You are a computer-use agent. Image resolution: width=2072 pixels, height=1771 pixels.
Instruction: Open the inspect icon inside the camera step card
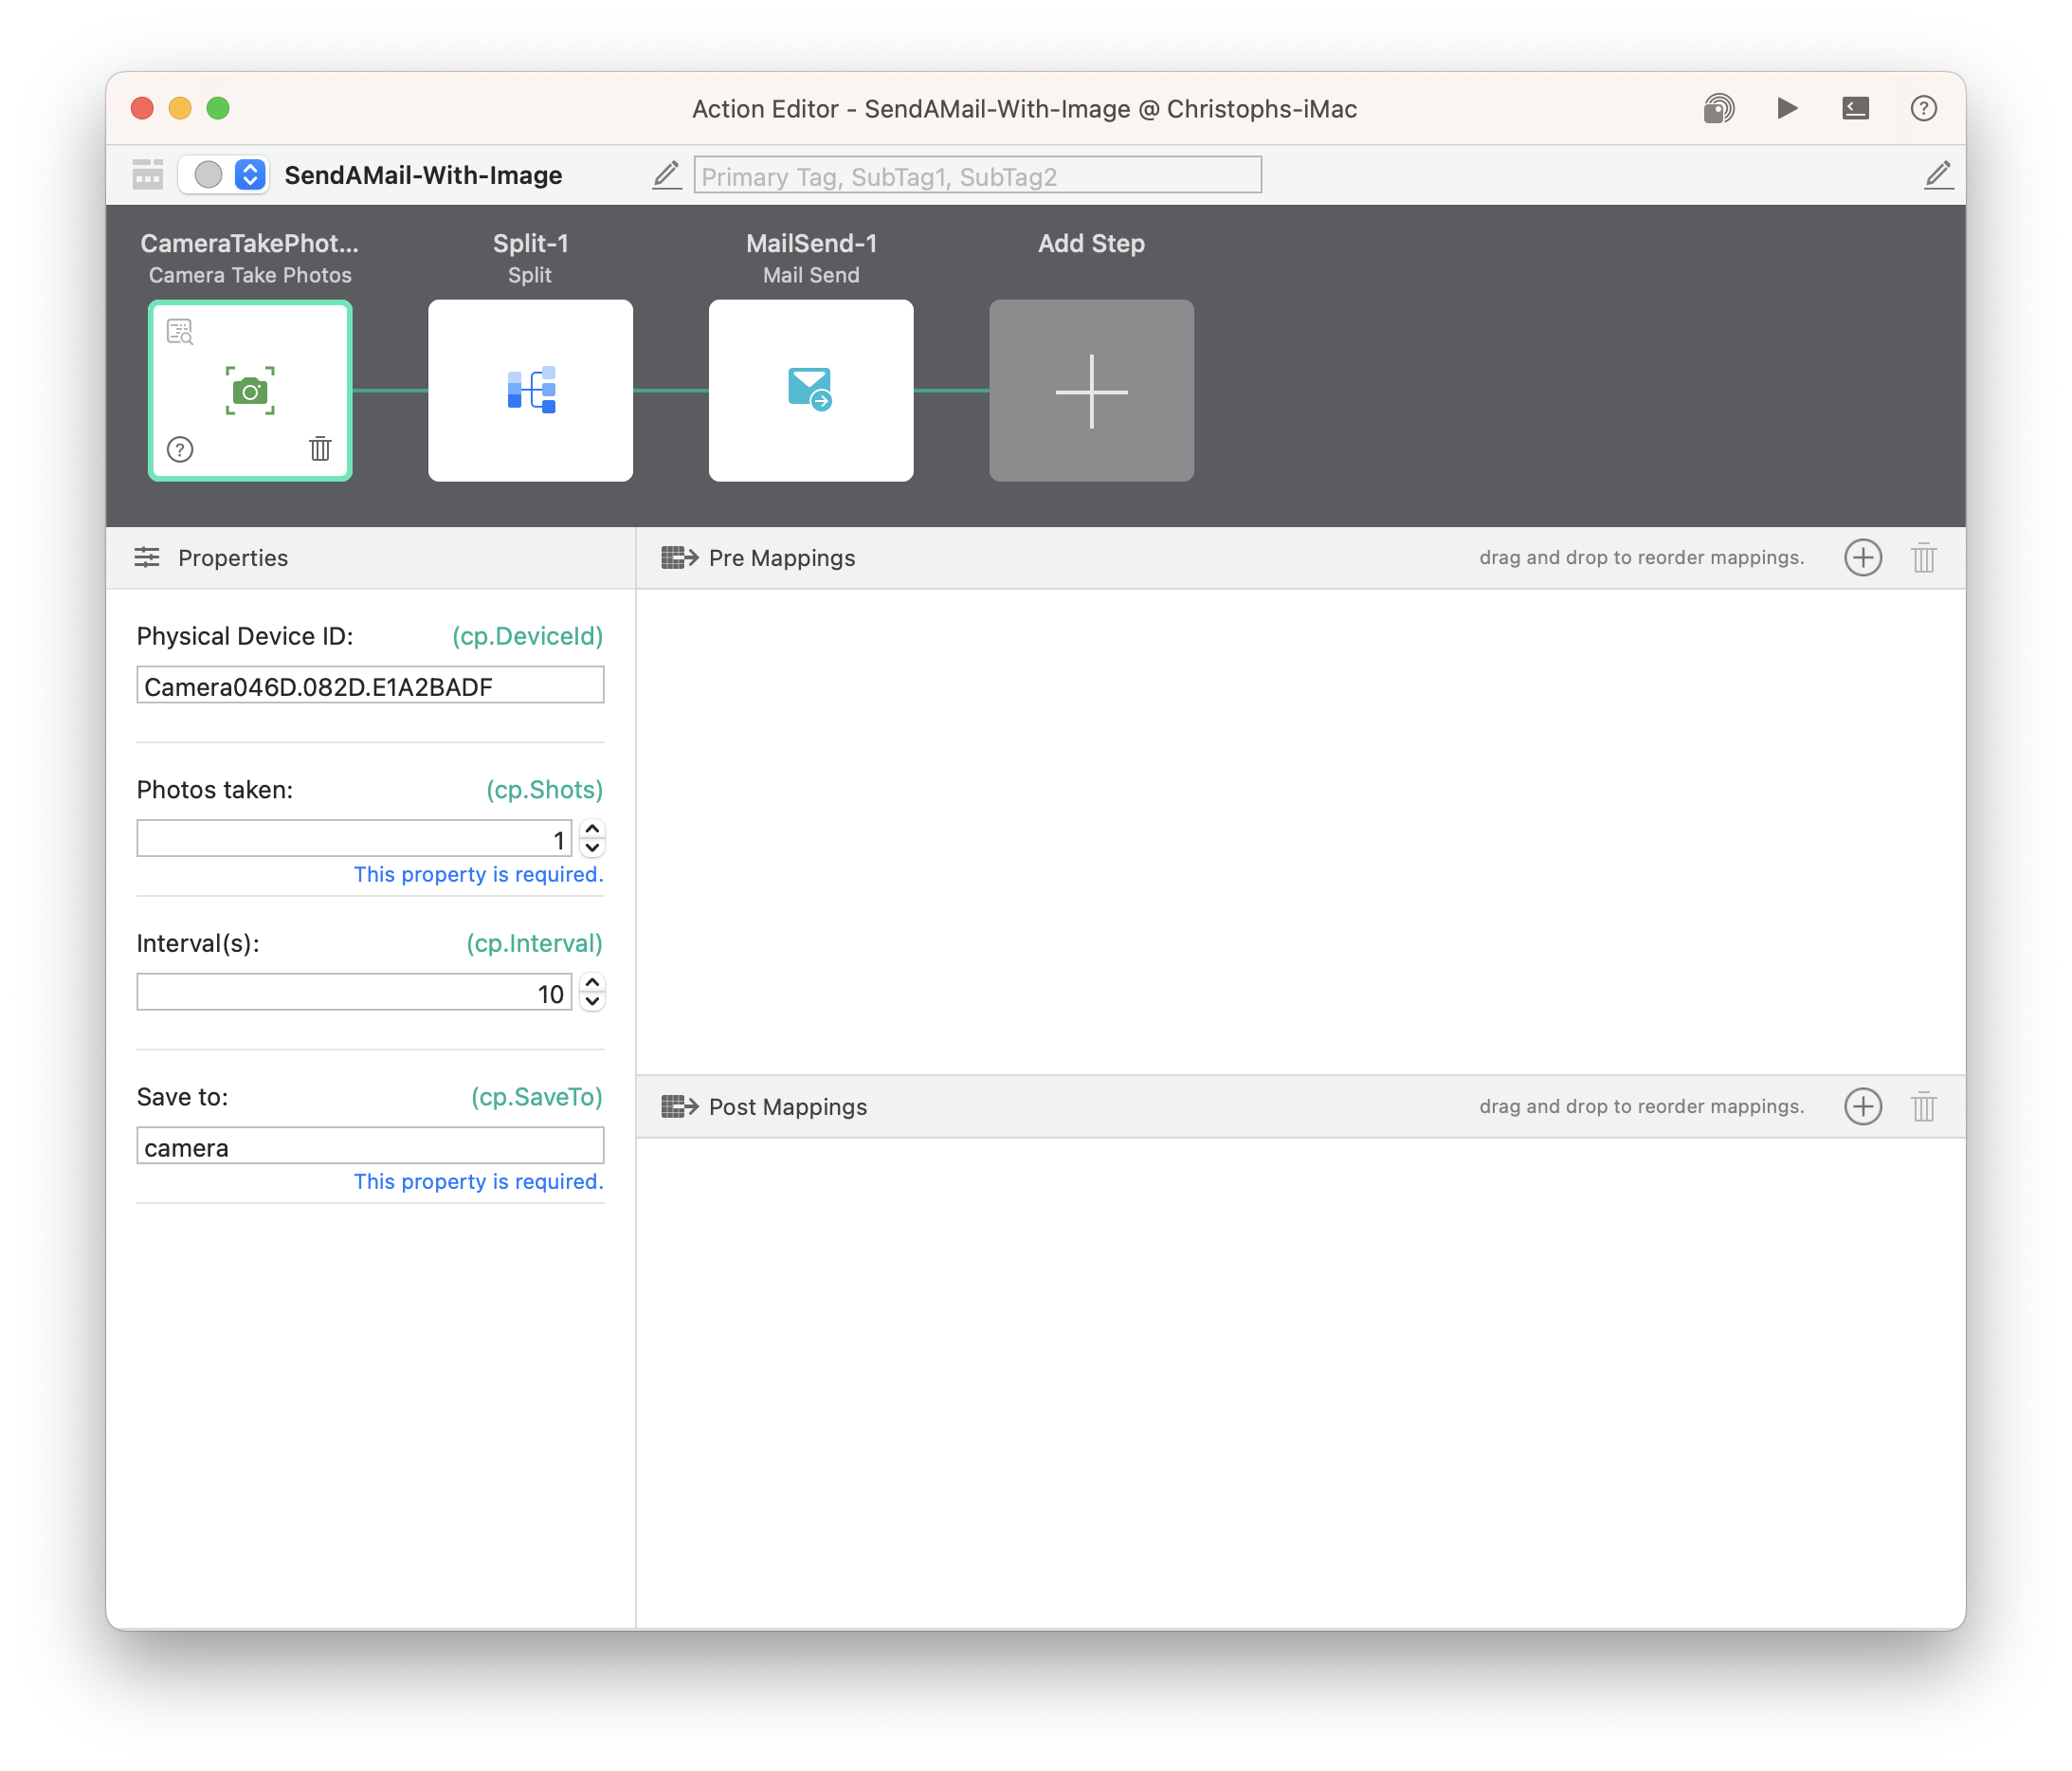(x=180, y=332)
